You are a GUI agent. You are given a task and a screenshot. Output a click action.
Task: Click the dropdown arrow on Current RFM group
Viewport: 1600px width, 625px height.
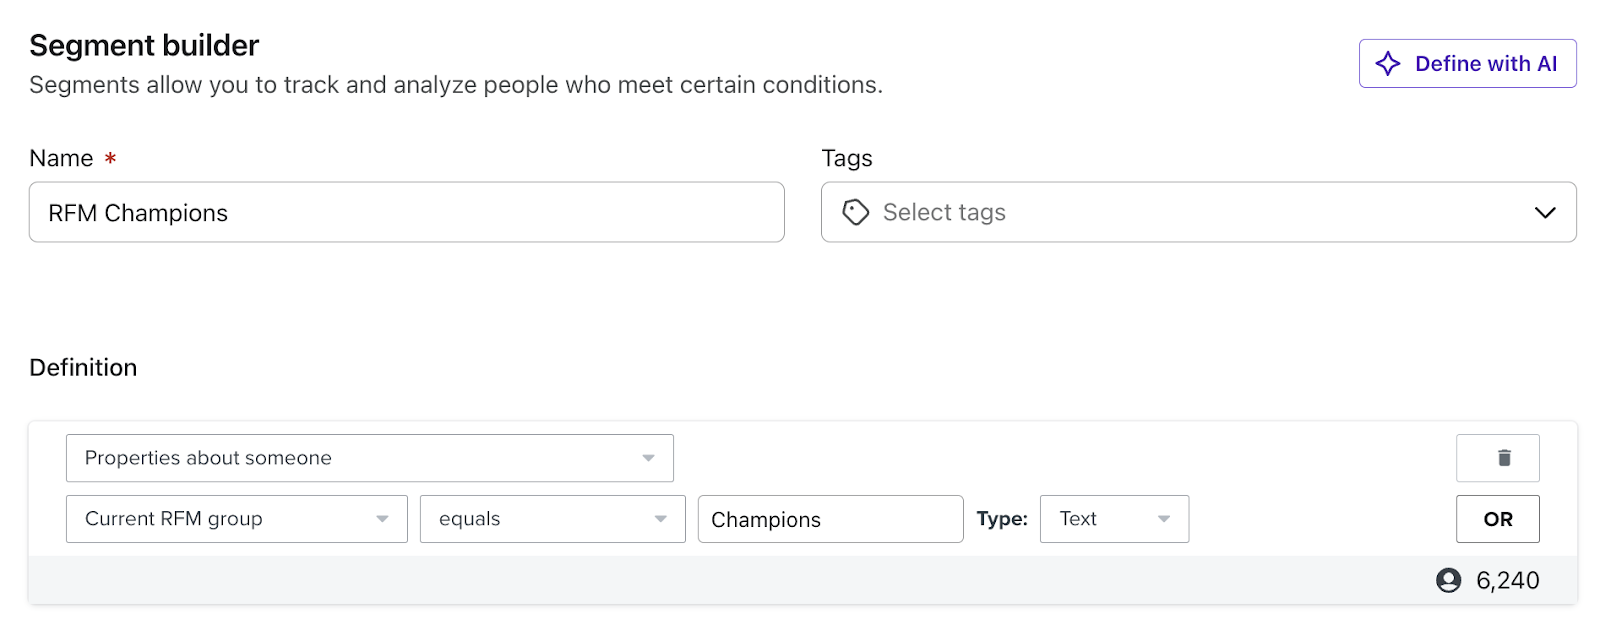click(x=384, y=519)
